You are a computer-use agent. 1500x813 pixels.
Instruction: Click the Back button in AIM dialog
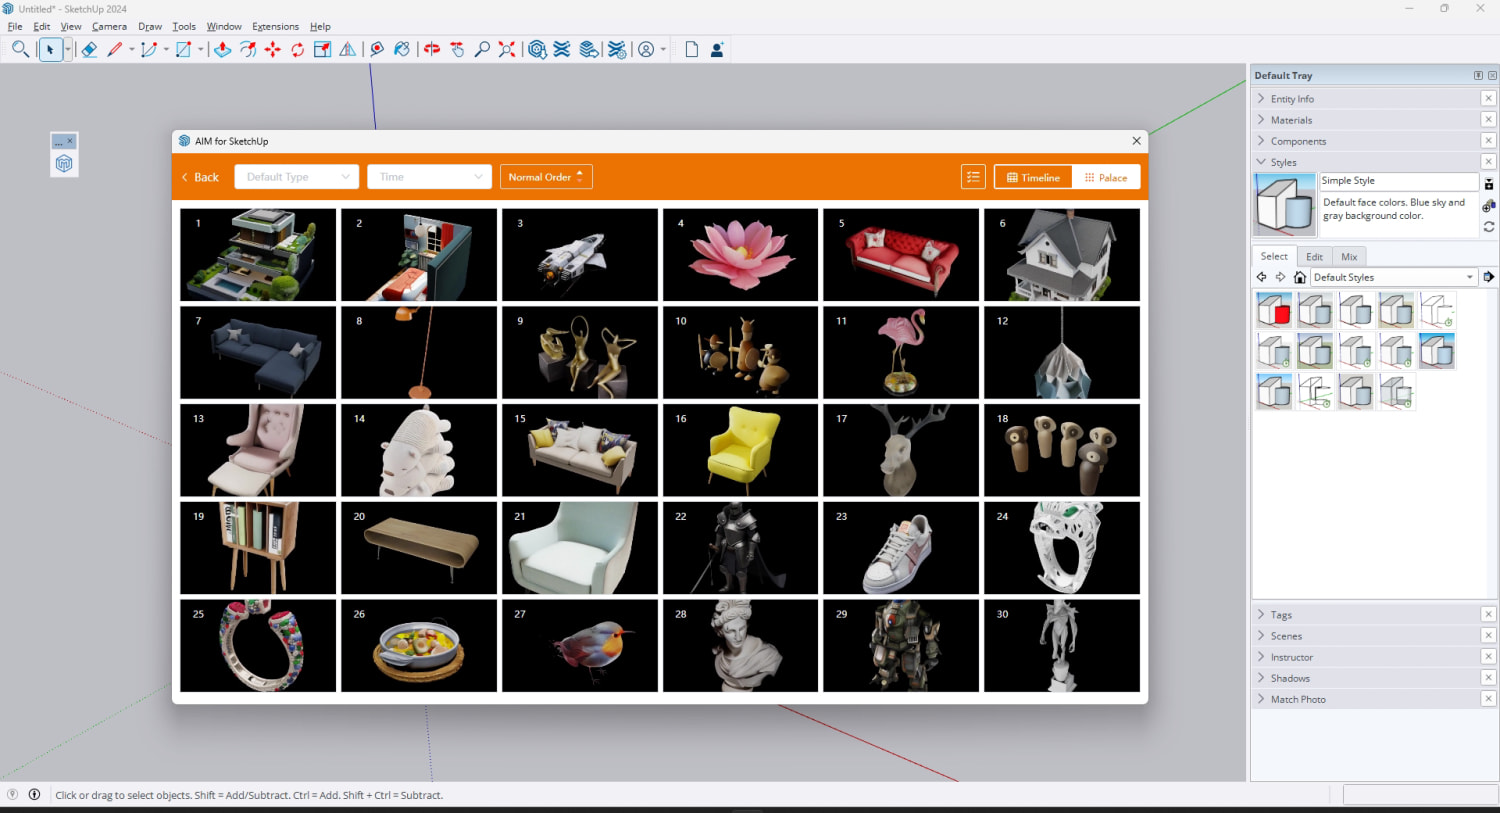click(x=200, y=177)
